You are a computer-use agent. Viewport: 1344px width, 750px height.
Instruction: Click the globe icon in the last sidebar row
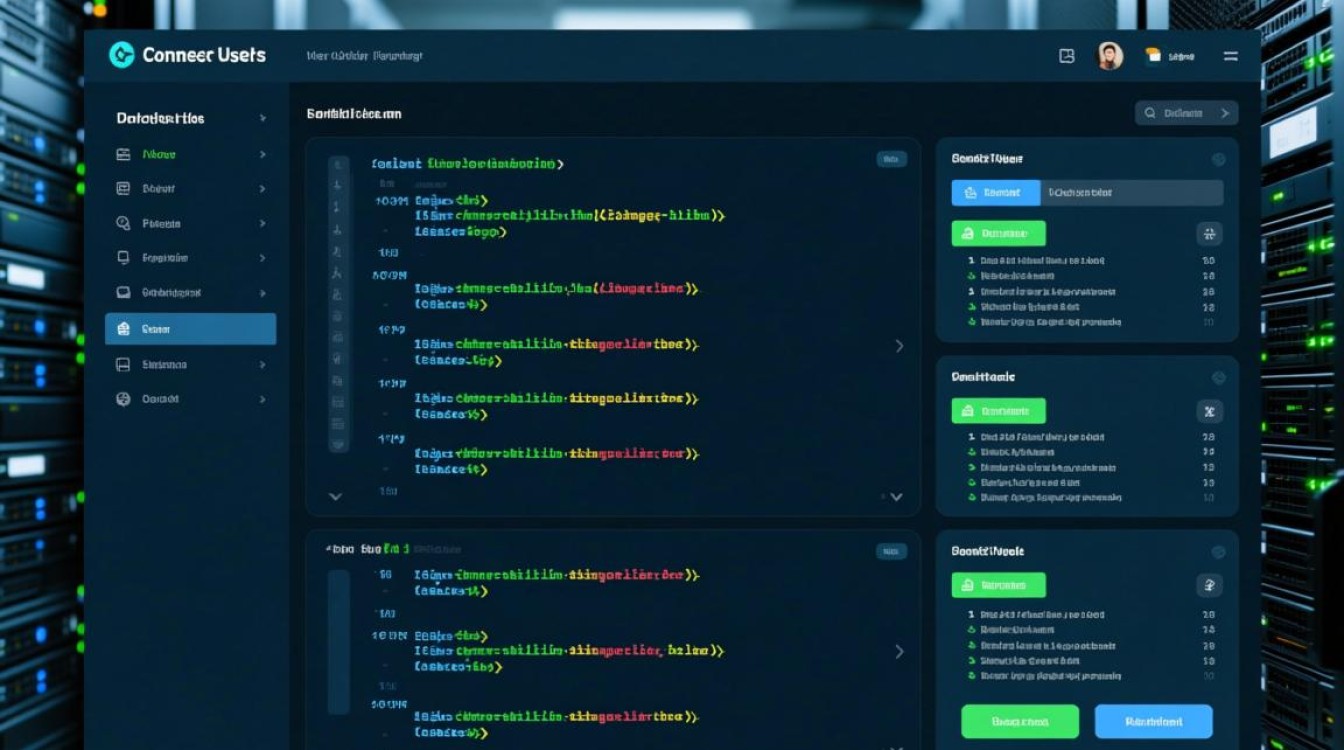tap(123, 398)
